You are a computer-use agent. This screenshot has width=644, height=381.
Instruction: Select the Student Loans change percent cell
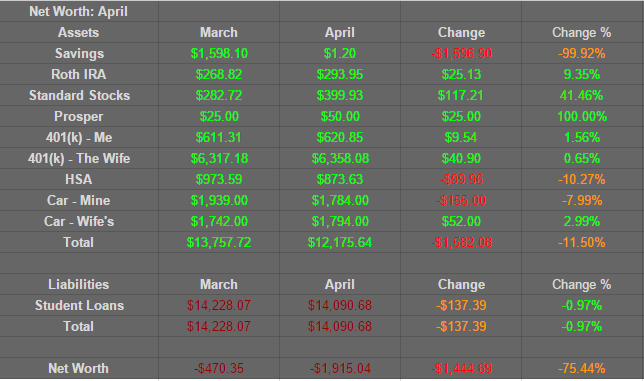[x=582, y=305]
